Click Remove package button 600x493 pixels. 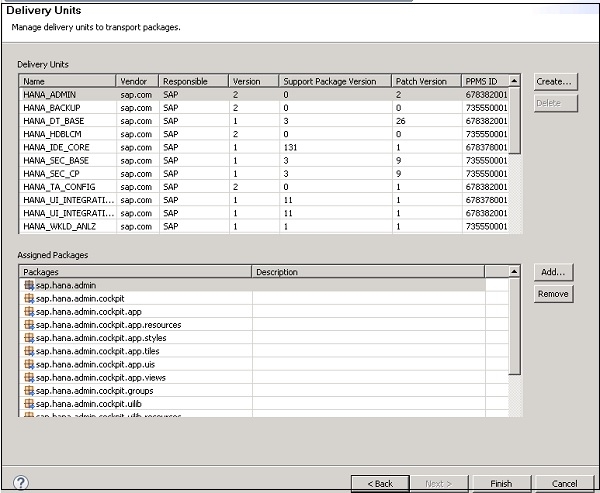[x=553, y=294]
